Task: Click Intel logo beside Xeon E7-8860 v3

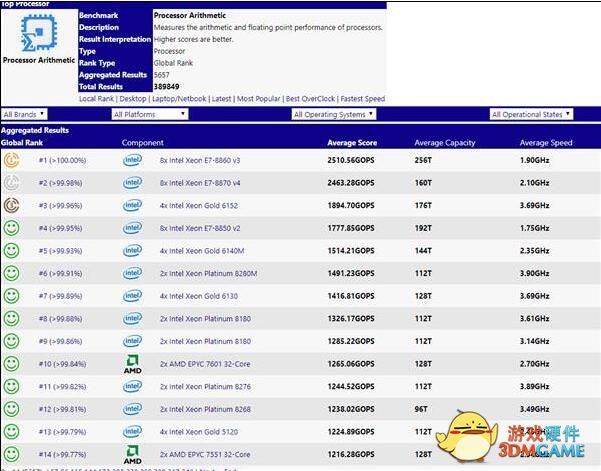Action: tap(132, 160)
